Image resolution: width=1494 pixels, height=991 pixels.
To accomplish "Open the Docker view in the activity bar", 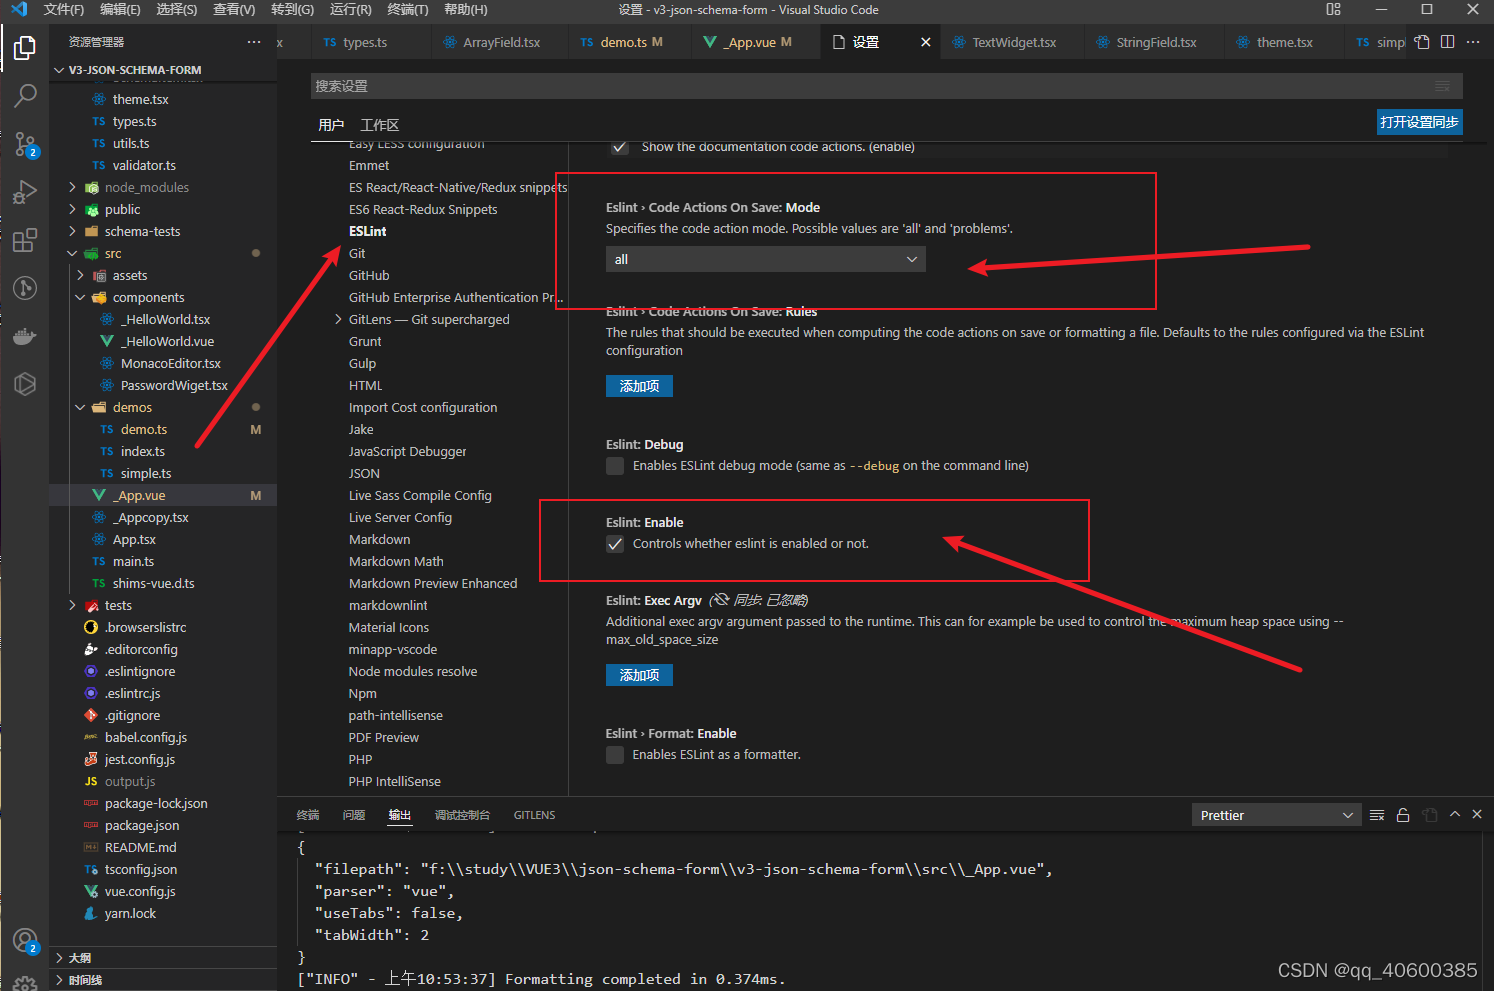I will point(25,336).
